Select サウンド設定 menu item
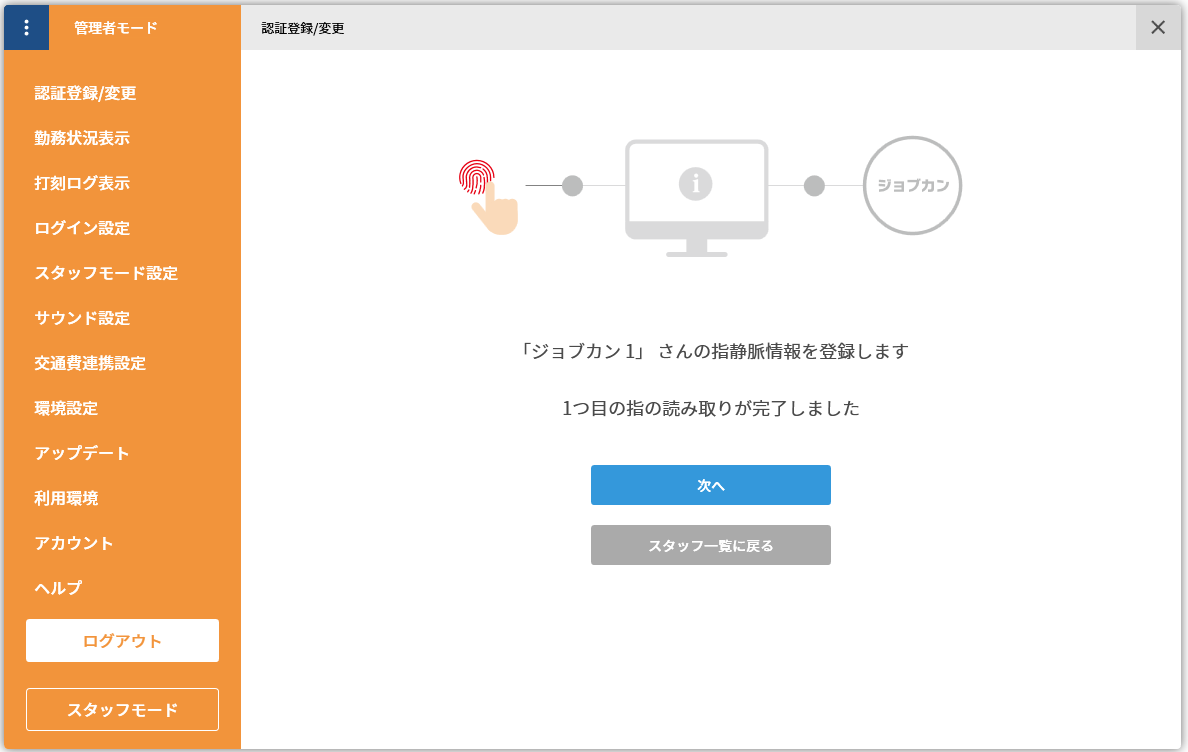The width and height of the screenshot is (1188, 752). [82, 318]
